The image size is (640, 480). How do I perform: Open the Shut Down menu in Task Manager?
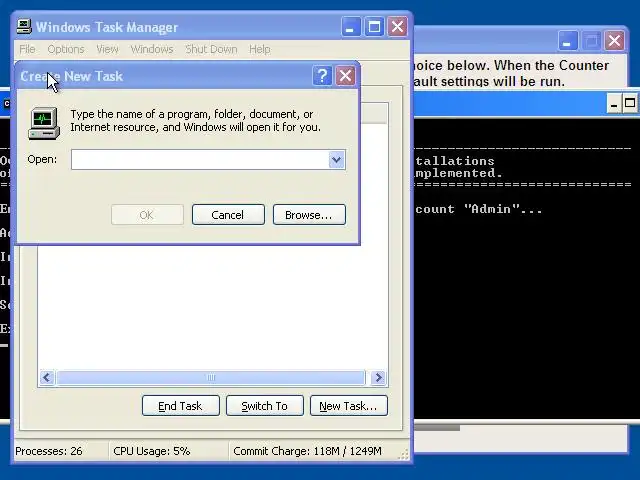(x=211, y=49)
